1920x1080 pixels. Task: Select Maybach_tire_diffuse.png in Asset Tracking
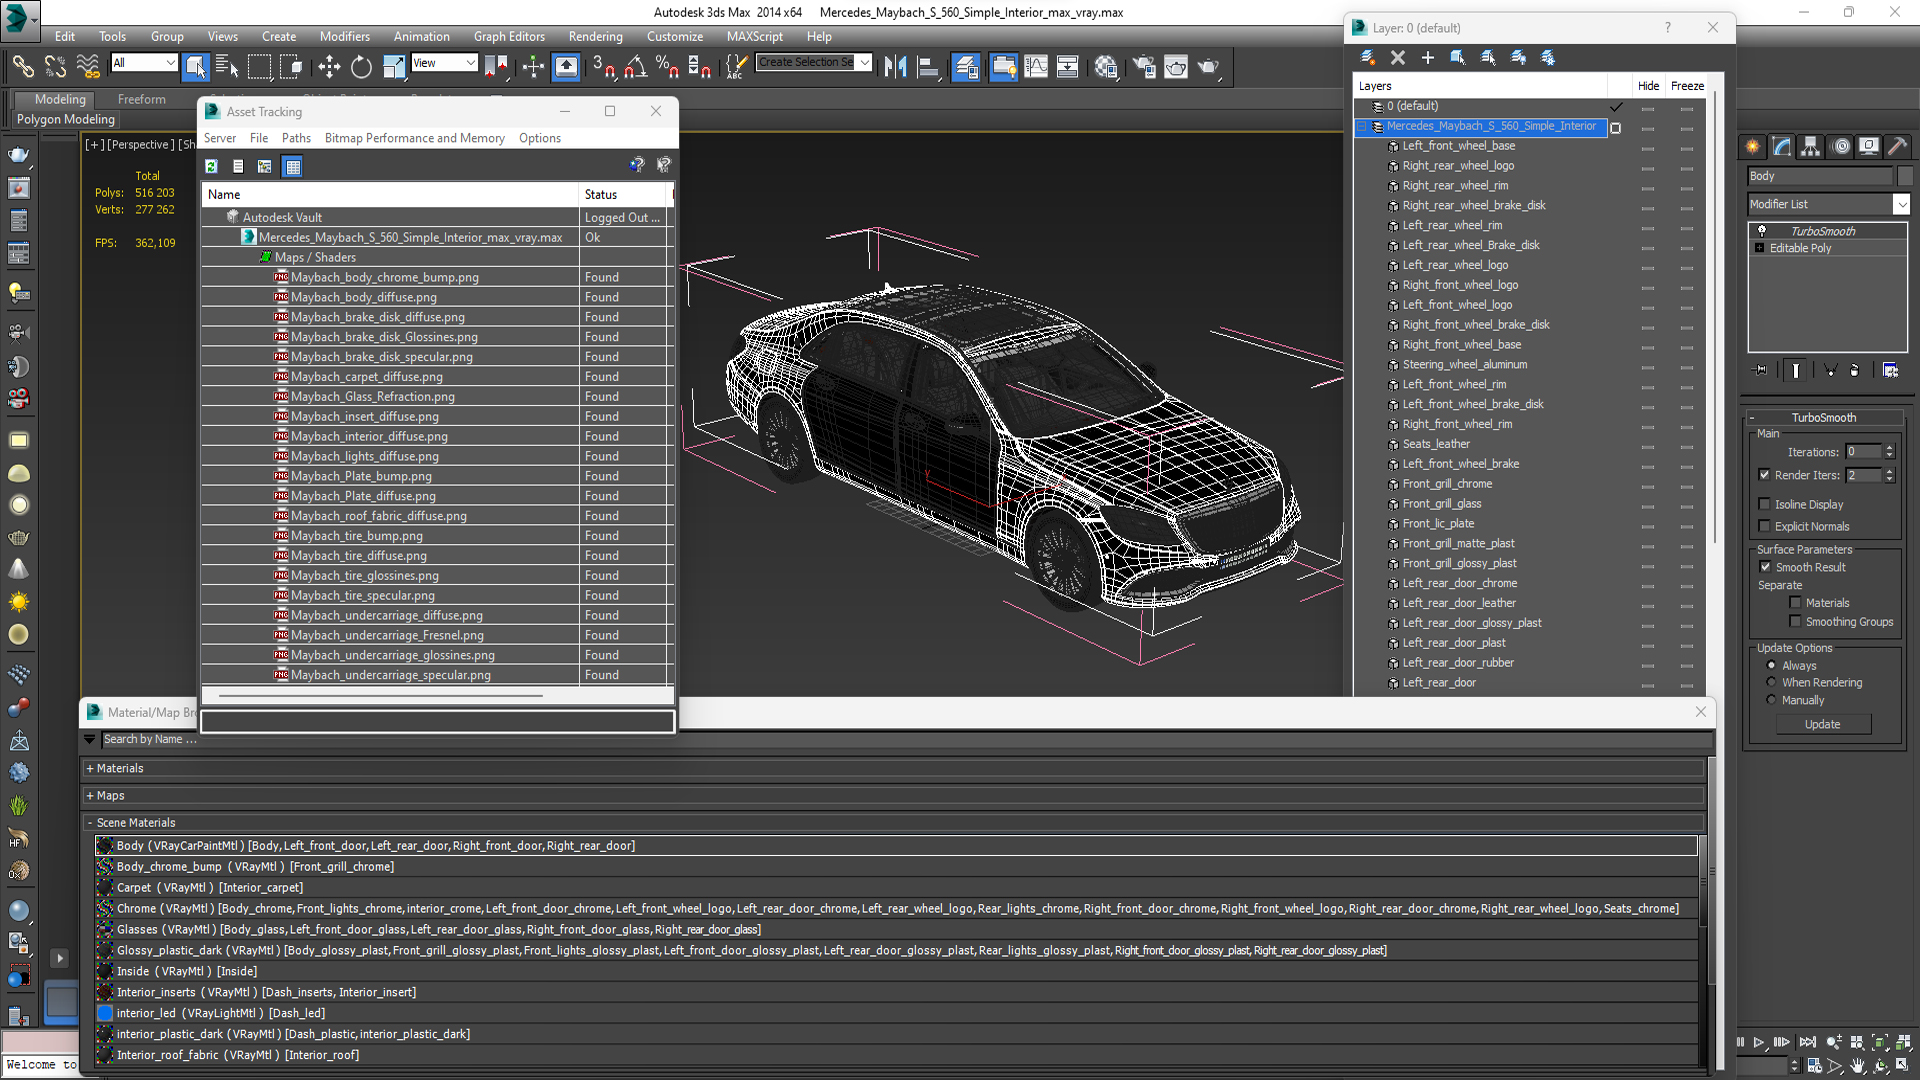click(x=359, y=556)
